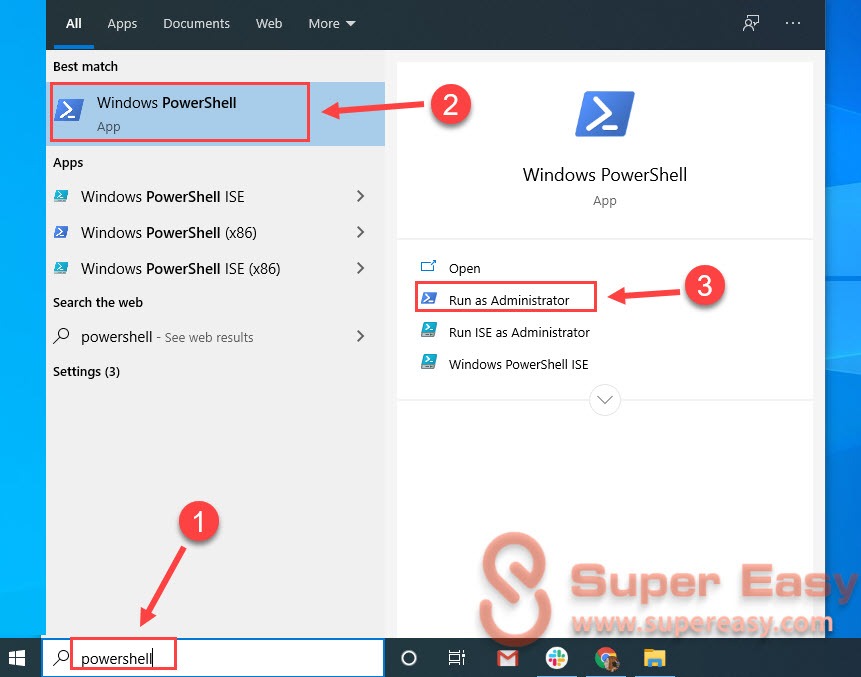Open Task View from the taskbar
Screen dimensions: 861x677
pos(456,658)
